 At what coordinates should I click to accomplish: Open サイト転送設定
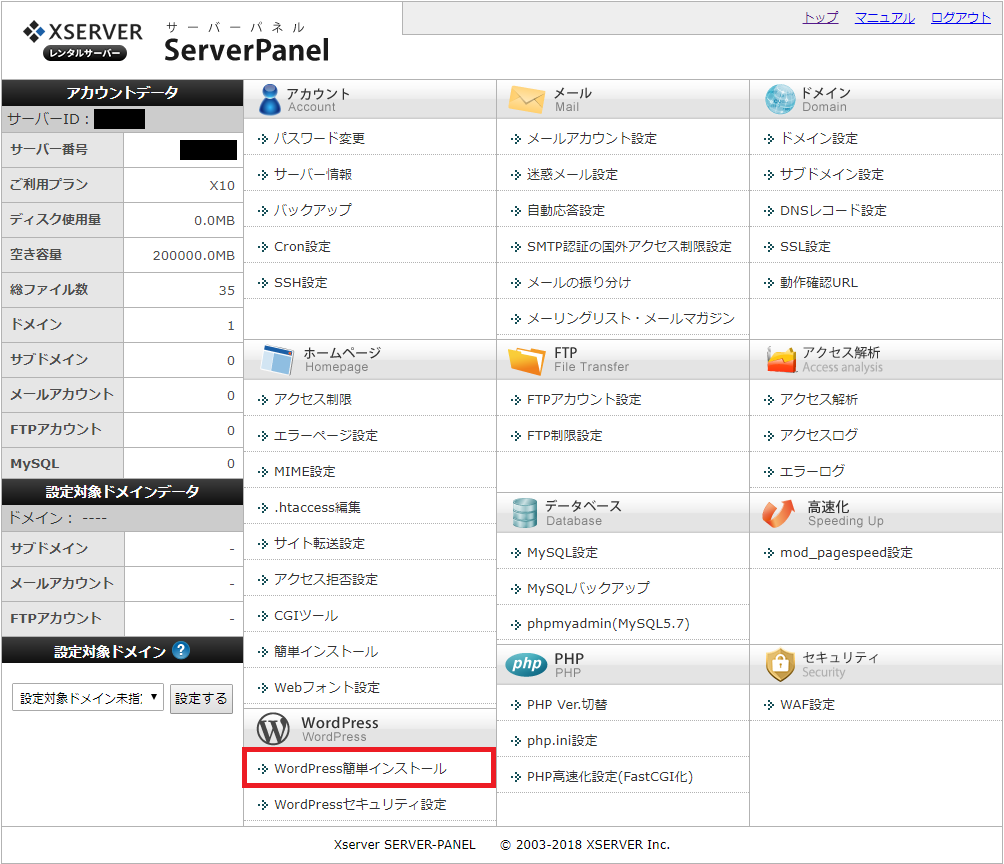point(319,544)
